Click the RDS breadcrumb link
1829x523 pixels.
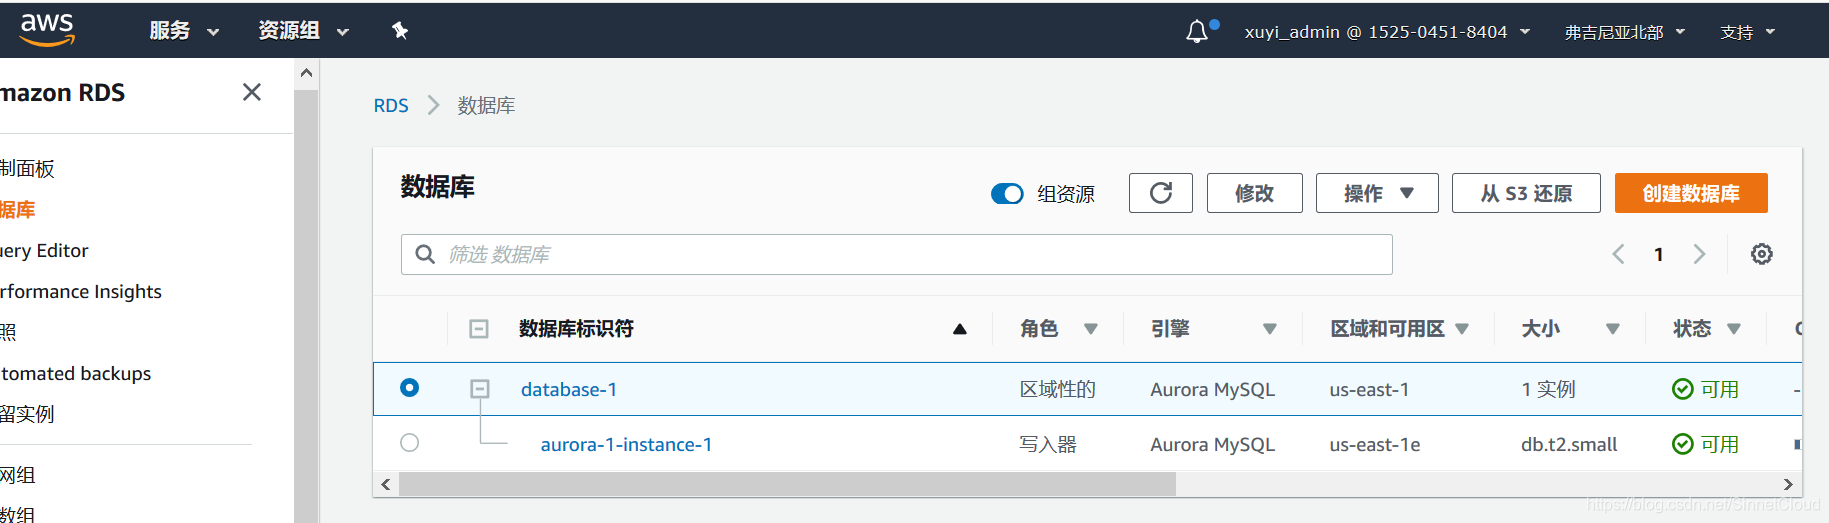391,105
